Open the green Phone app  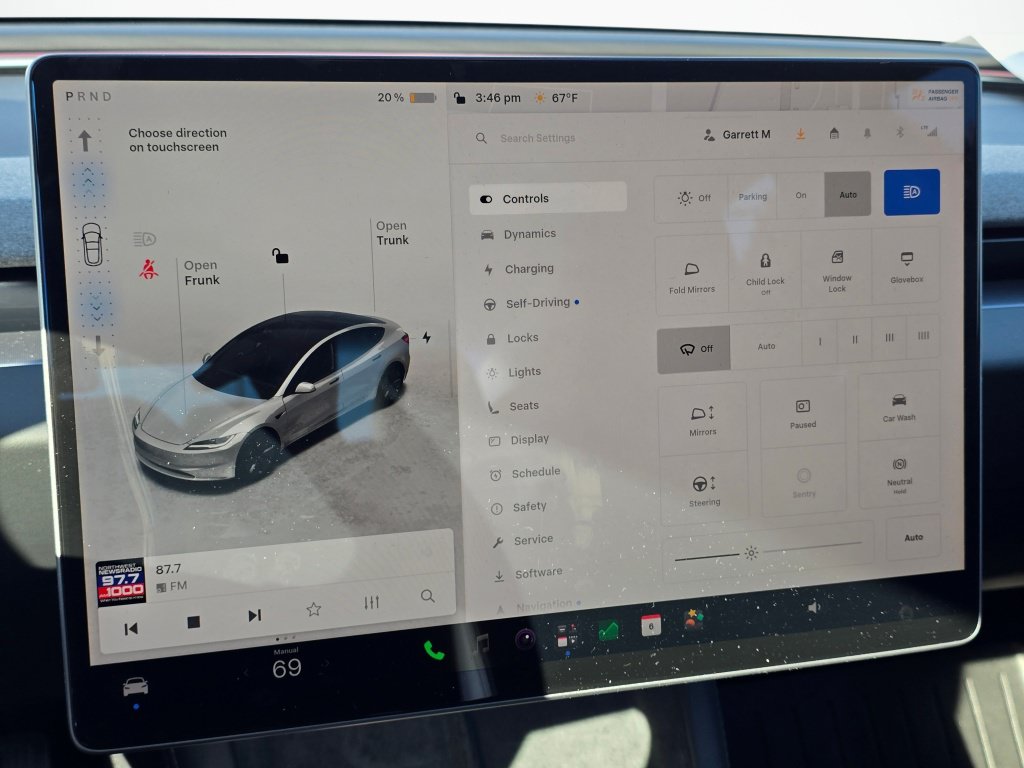434,650
